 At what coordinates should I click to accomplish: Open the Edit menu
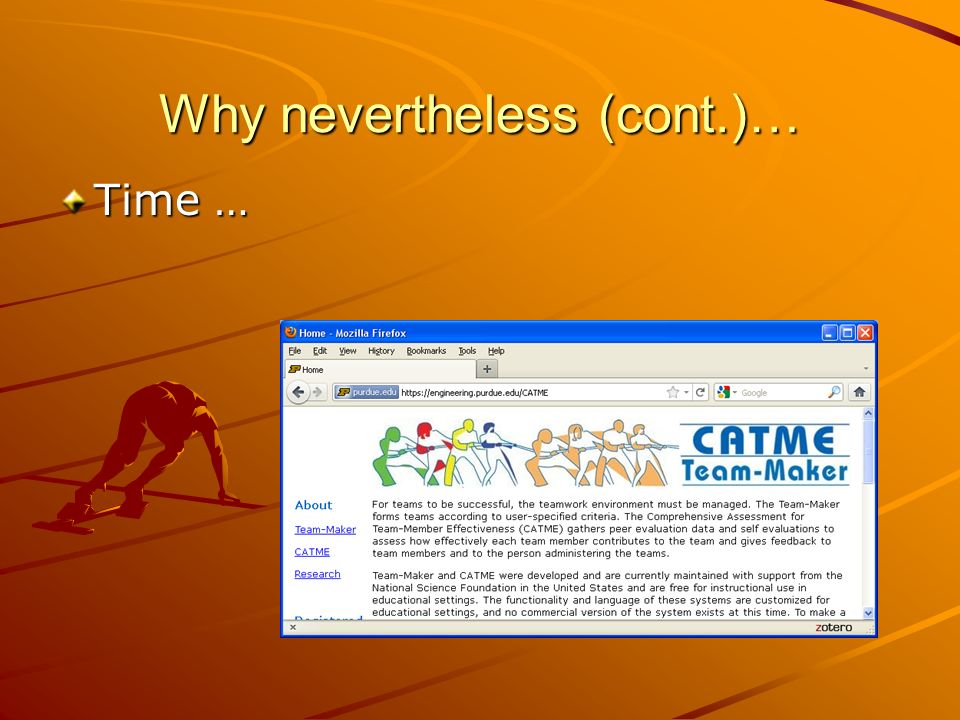point(320,351)
